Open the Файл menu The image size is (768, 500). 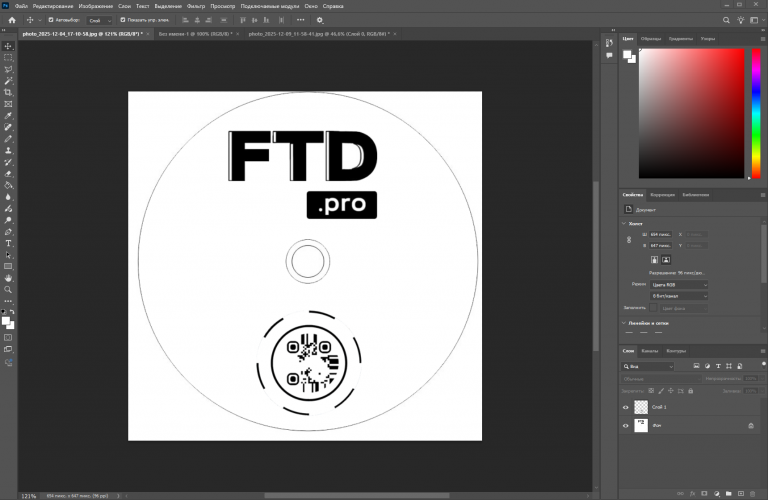pos(21,6)
